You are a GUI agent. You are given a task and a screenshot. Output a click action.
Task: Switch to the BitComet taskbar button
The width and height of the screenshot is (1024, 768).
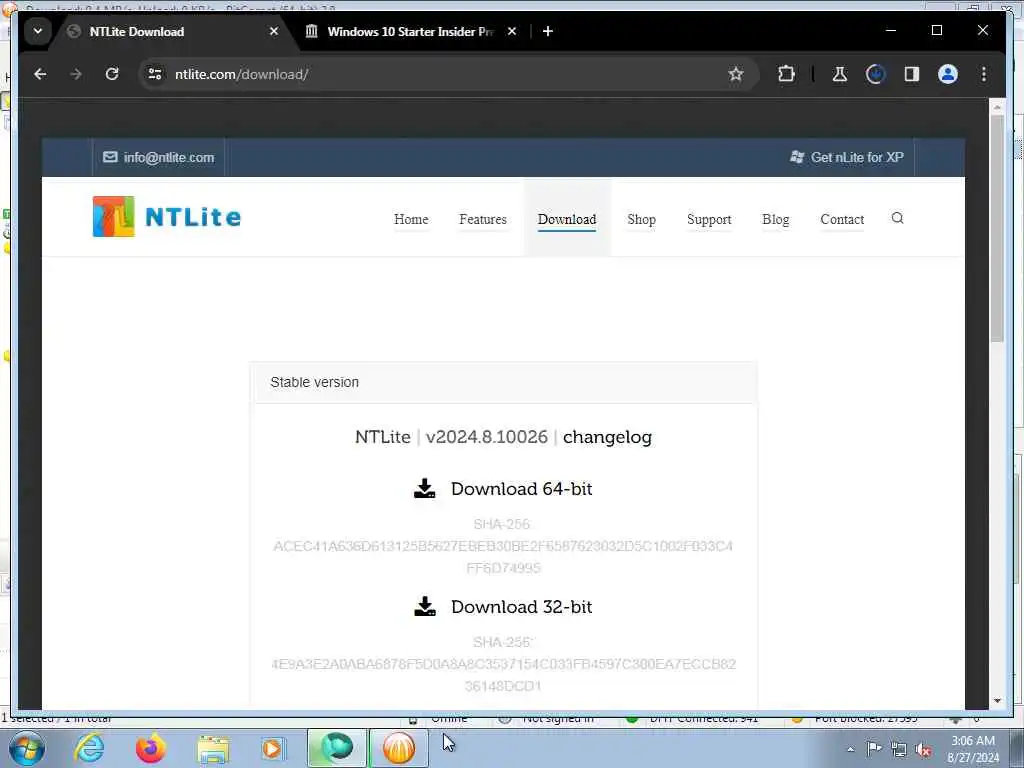point(398,748)
